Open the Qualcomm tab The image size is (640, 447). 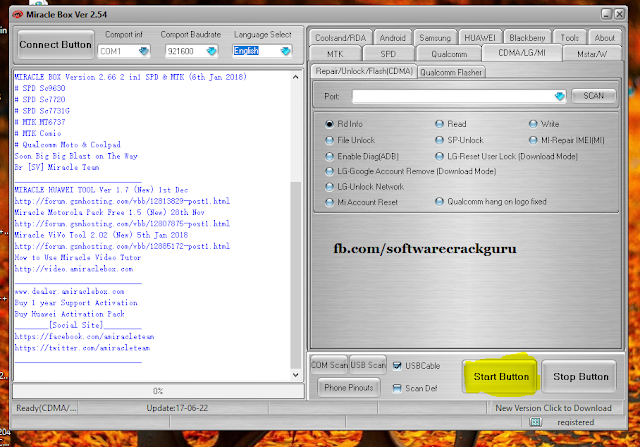(x=449, y=54)
